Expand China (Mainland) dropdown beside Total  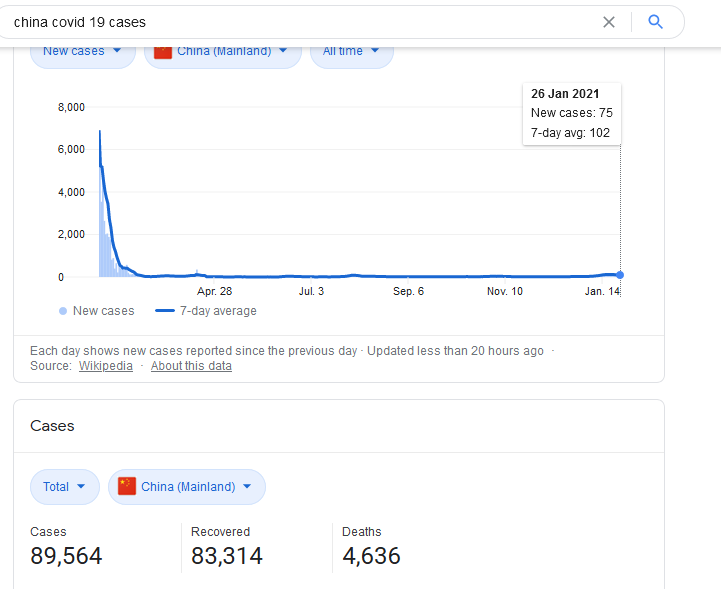pos(187,487)
